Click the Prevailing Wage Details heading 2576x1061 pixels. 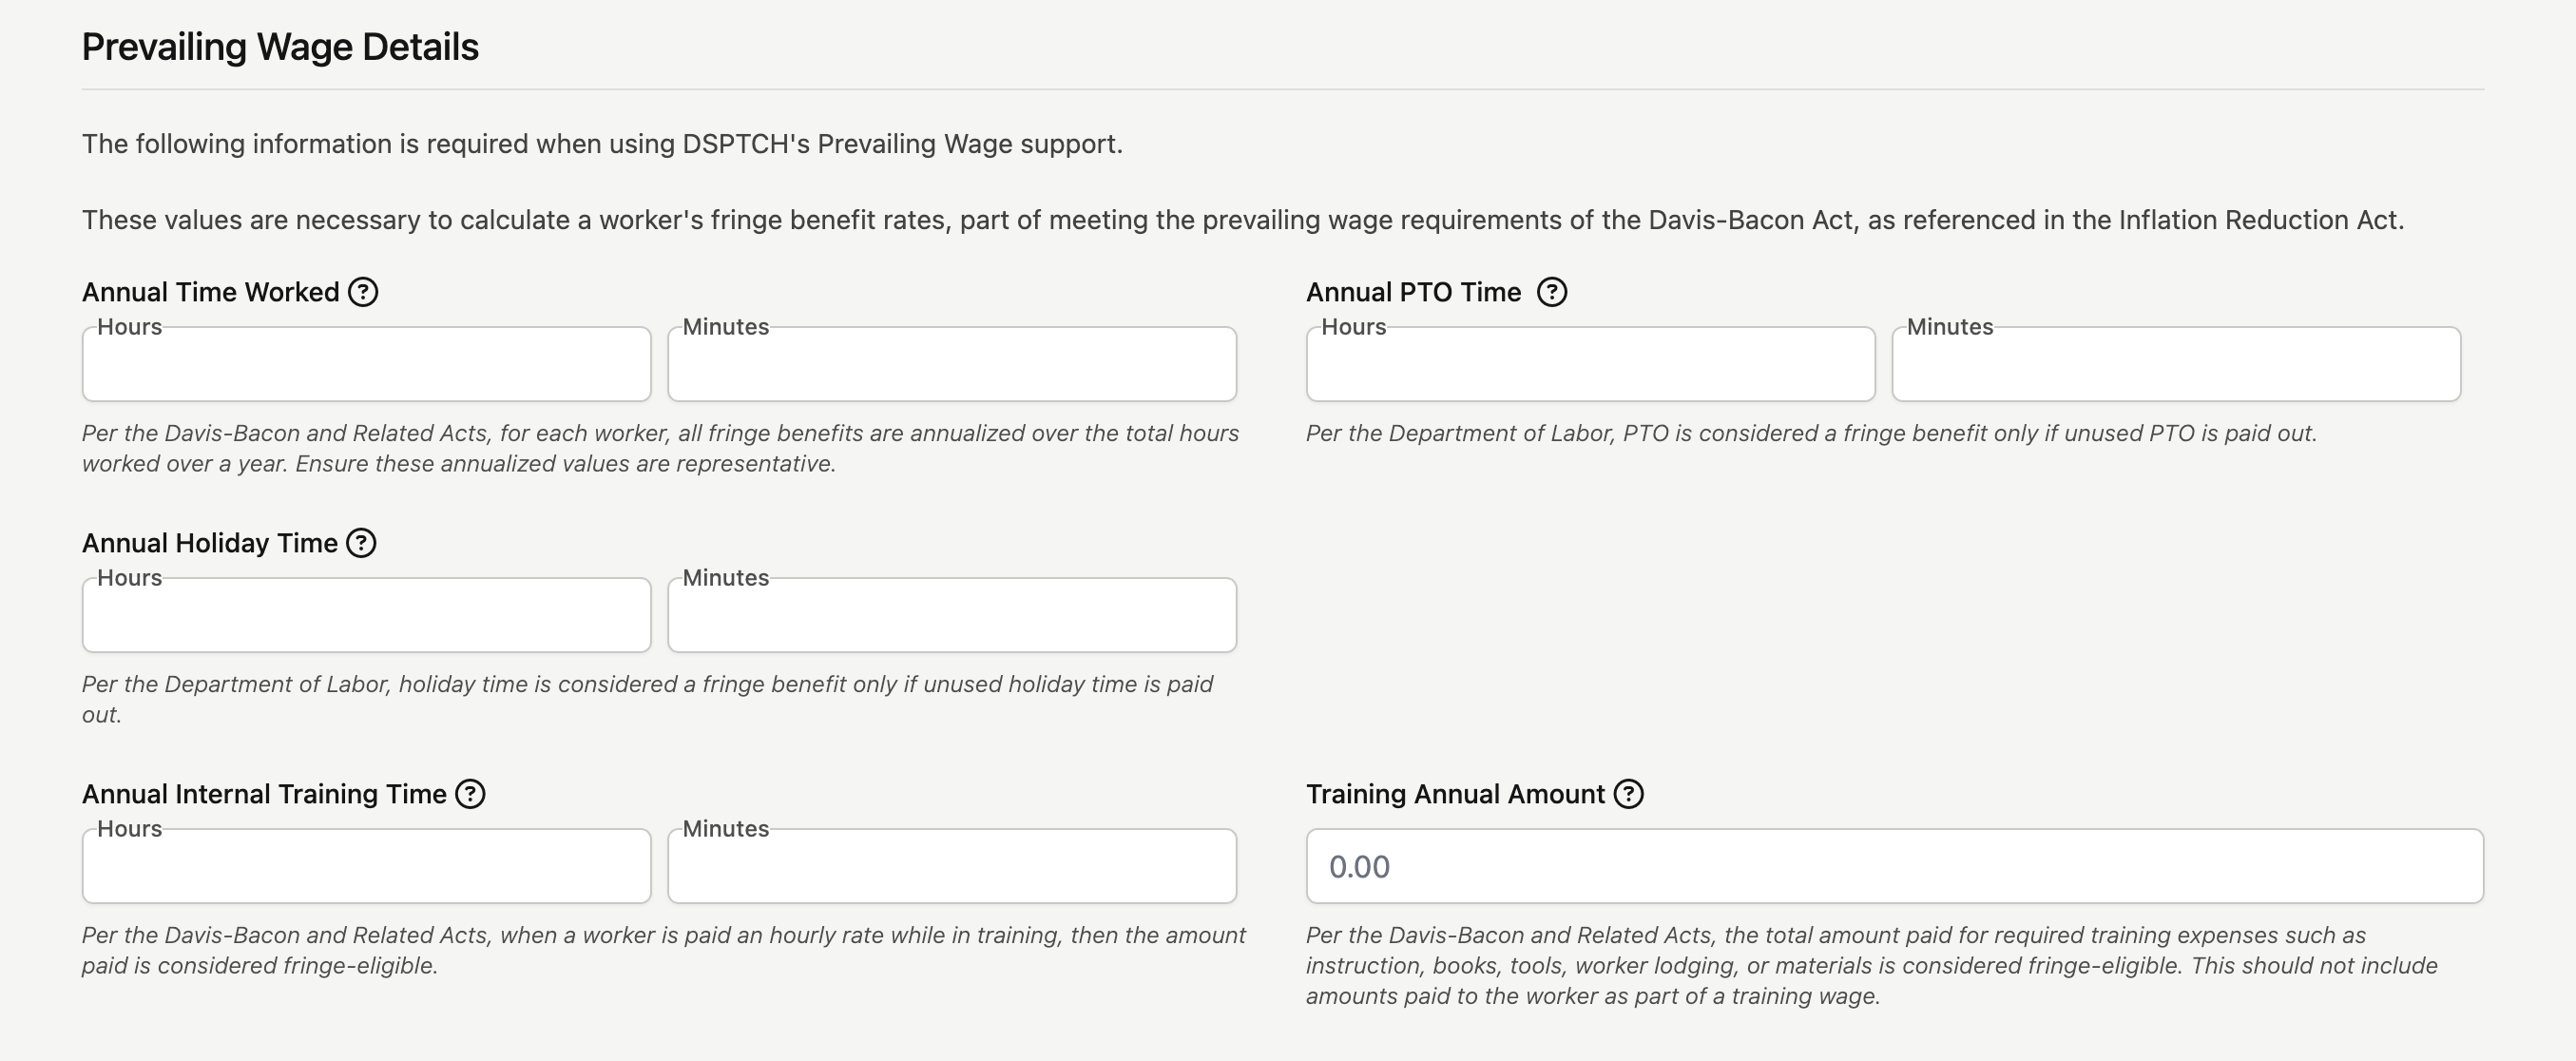280,47
